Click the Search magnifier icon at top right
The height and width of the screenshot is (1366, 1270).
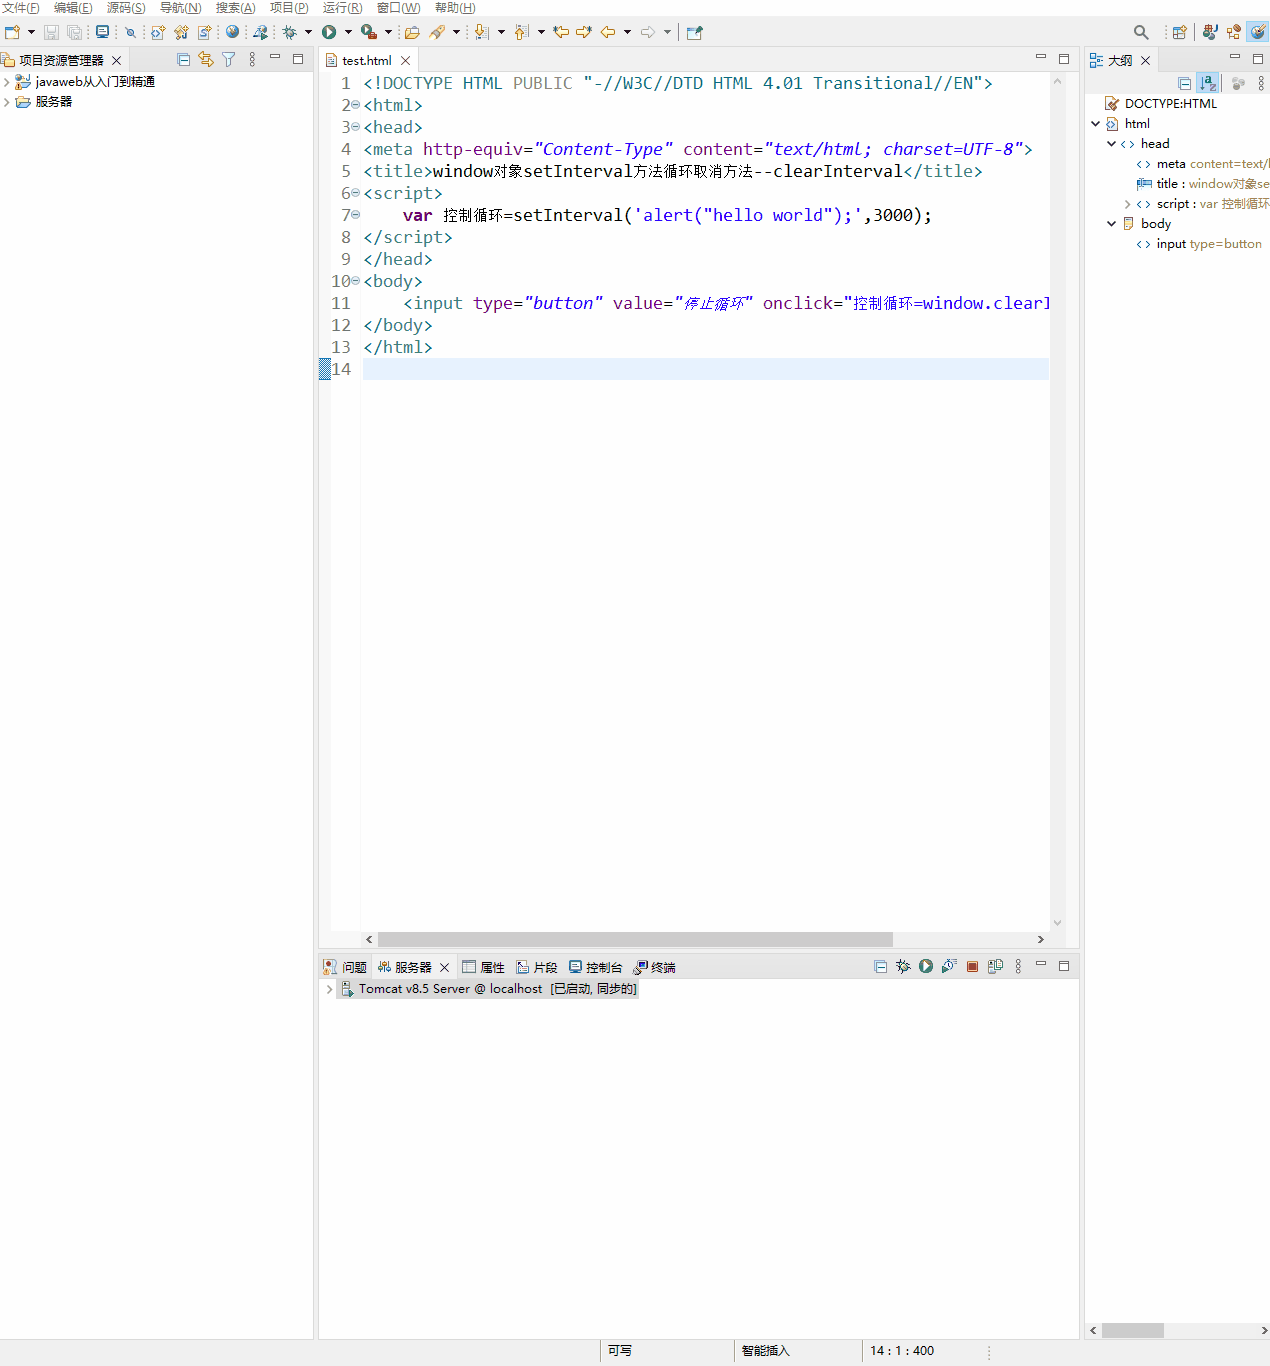[x=1141, y=32]
